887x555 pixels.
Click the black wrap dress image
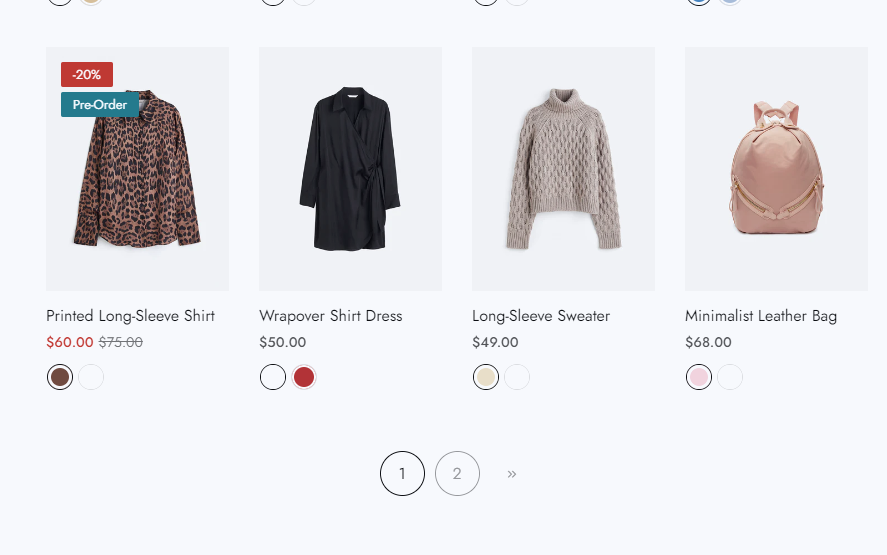(x=350, y=170)
